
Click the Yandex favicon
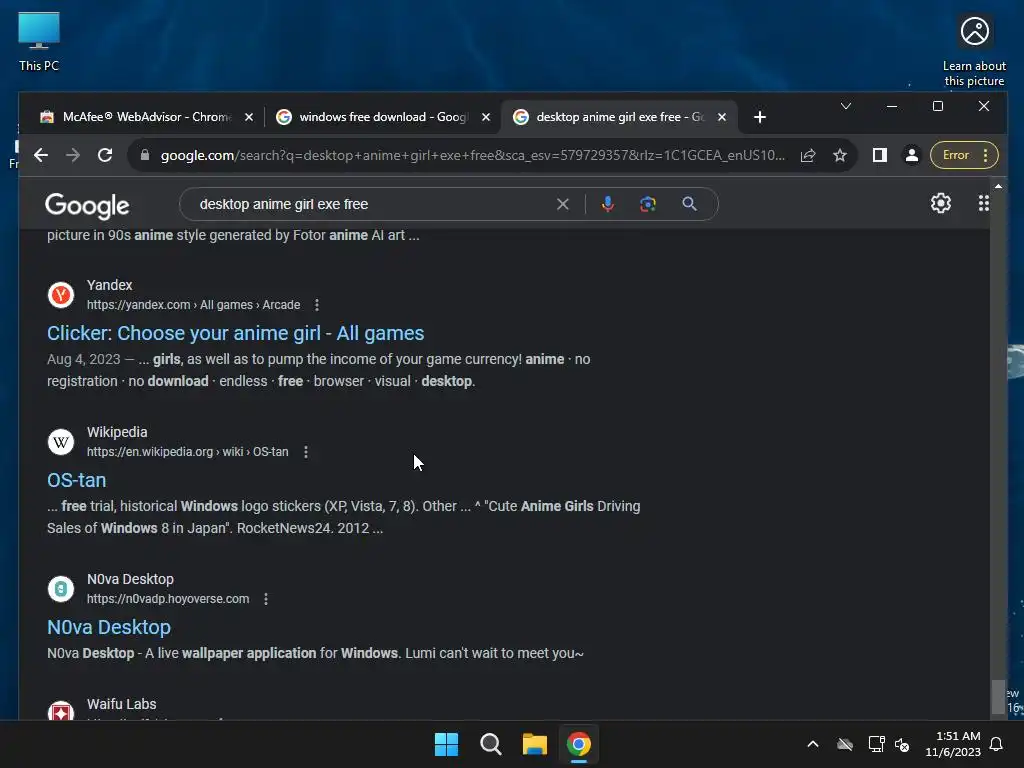[61, 295]
